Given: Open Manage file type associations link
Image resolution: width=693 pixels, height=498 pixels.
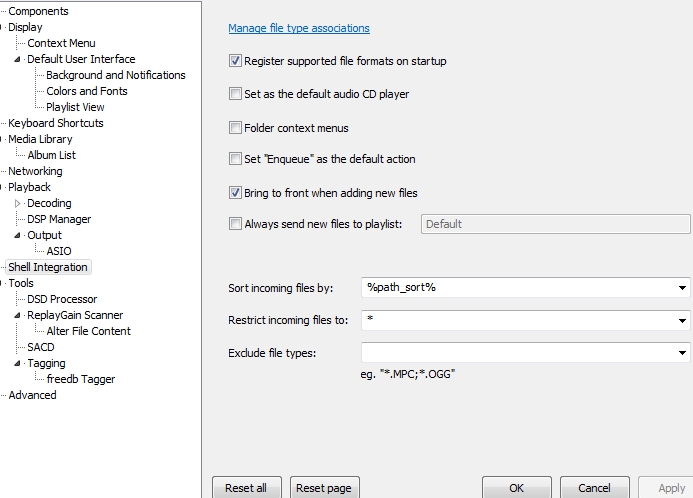Looking at the screenshot, I should point(299,28).
